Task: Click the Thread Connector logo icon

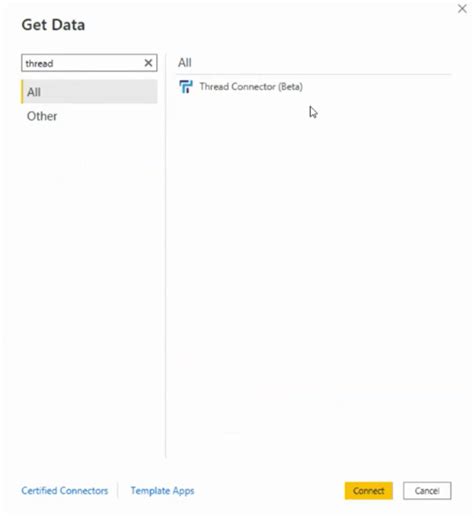Action: 186,87
